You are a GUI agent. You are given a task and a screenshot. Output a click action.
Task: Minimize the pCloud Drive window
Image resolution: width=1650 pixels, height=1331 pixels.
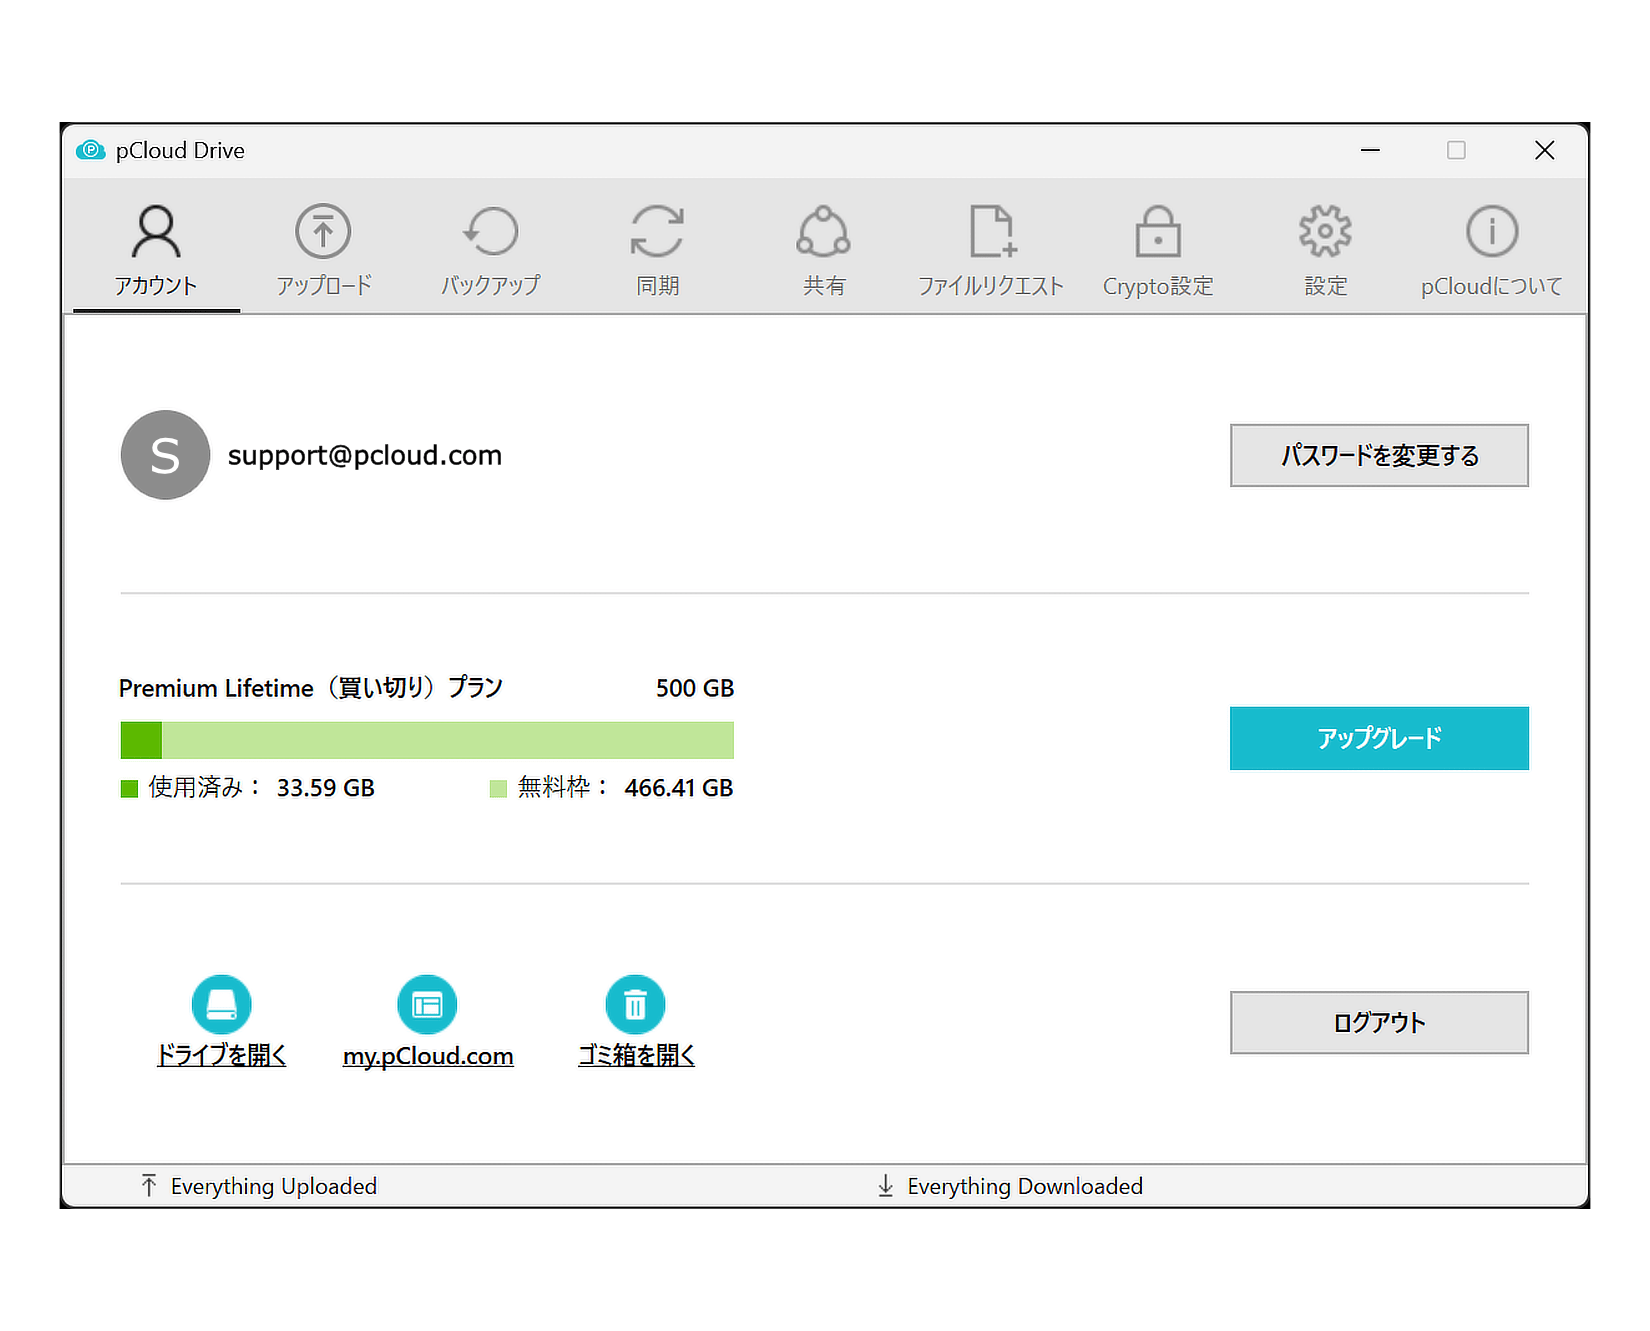pos(1370,150)
